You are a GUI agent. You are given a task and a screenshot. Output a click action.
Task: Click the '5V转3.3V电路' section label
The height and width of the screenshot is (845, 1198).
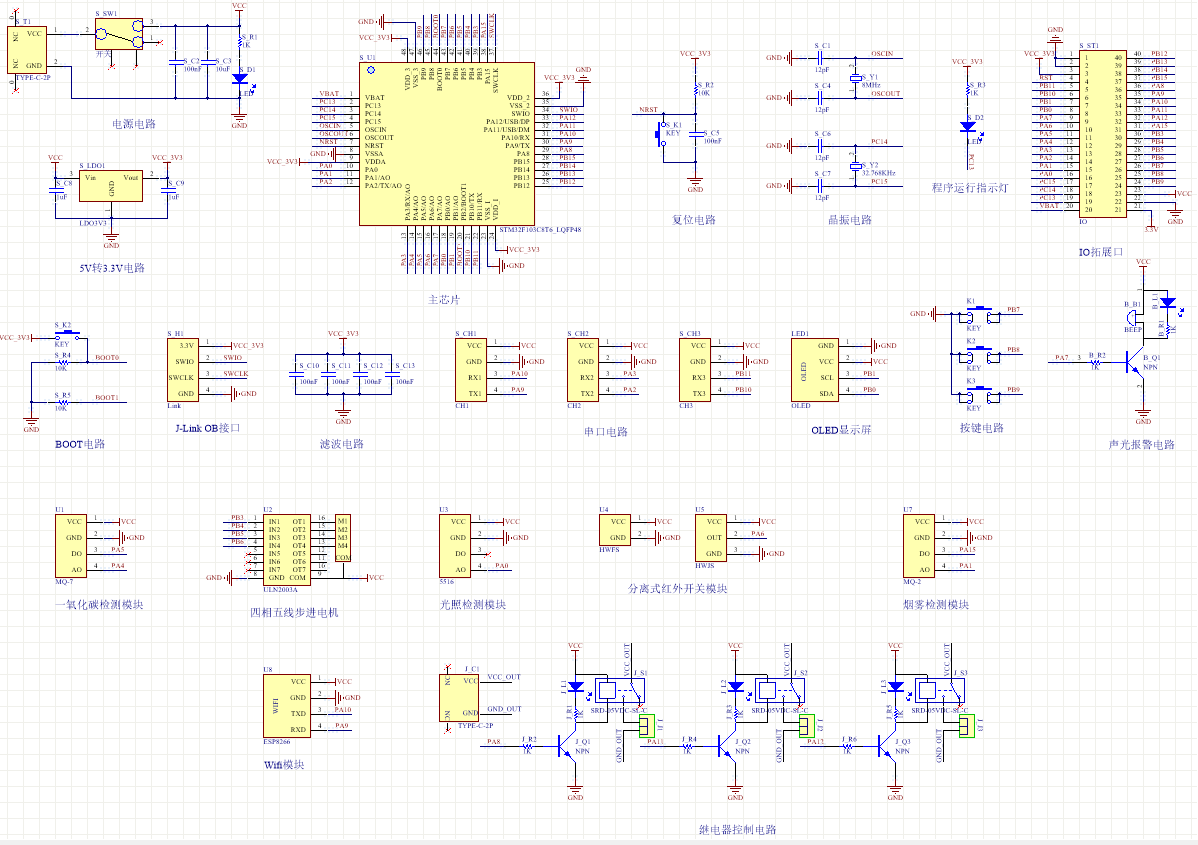pos(112,268)
